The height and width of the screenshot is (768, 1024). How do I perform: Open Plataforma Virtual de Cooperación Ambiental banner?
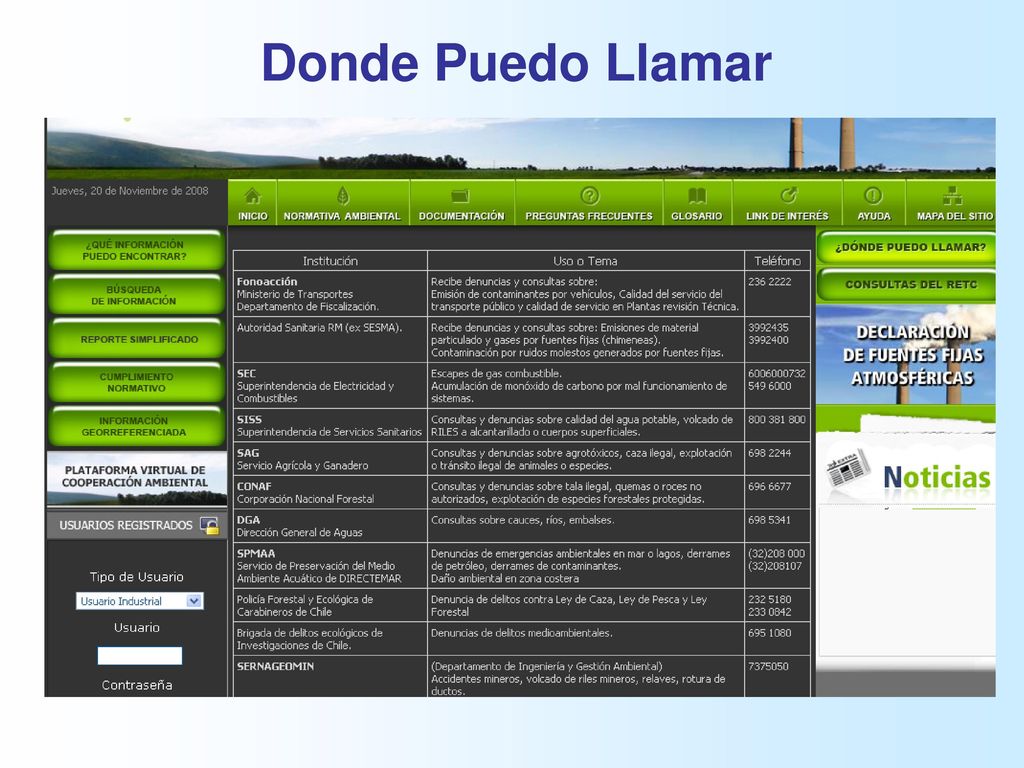[136, 478]
